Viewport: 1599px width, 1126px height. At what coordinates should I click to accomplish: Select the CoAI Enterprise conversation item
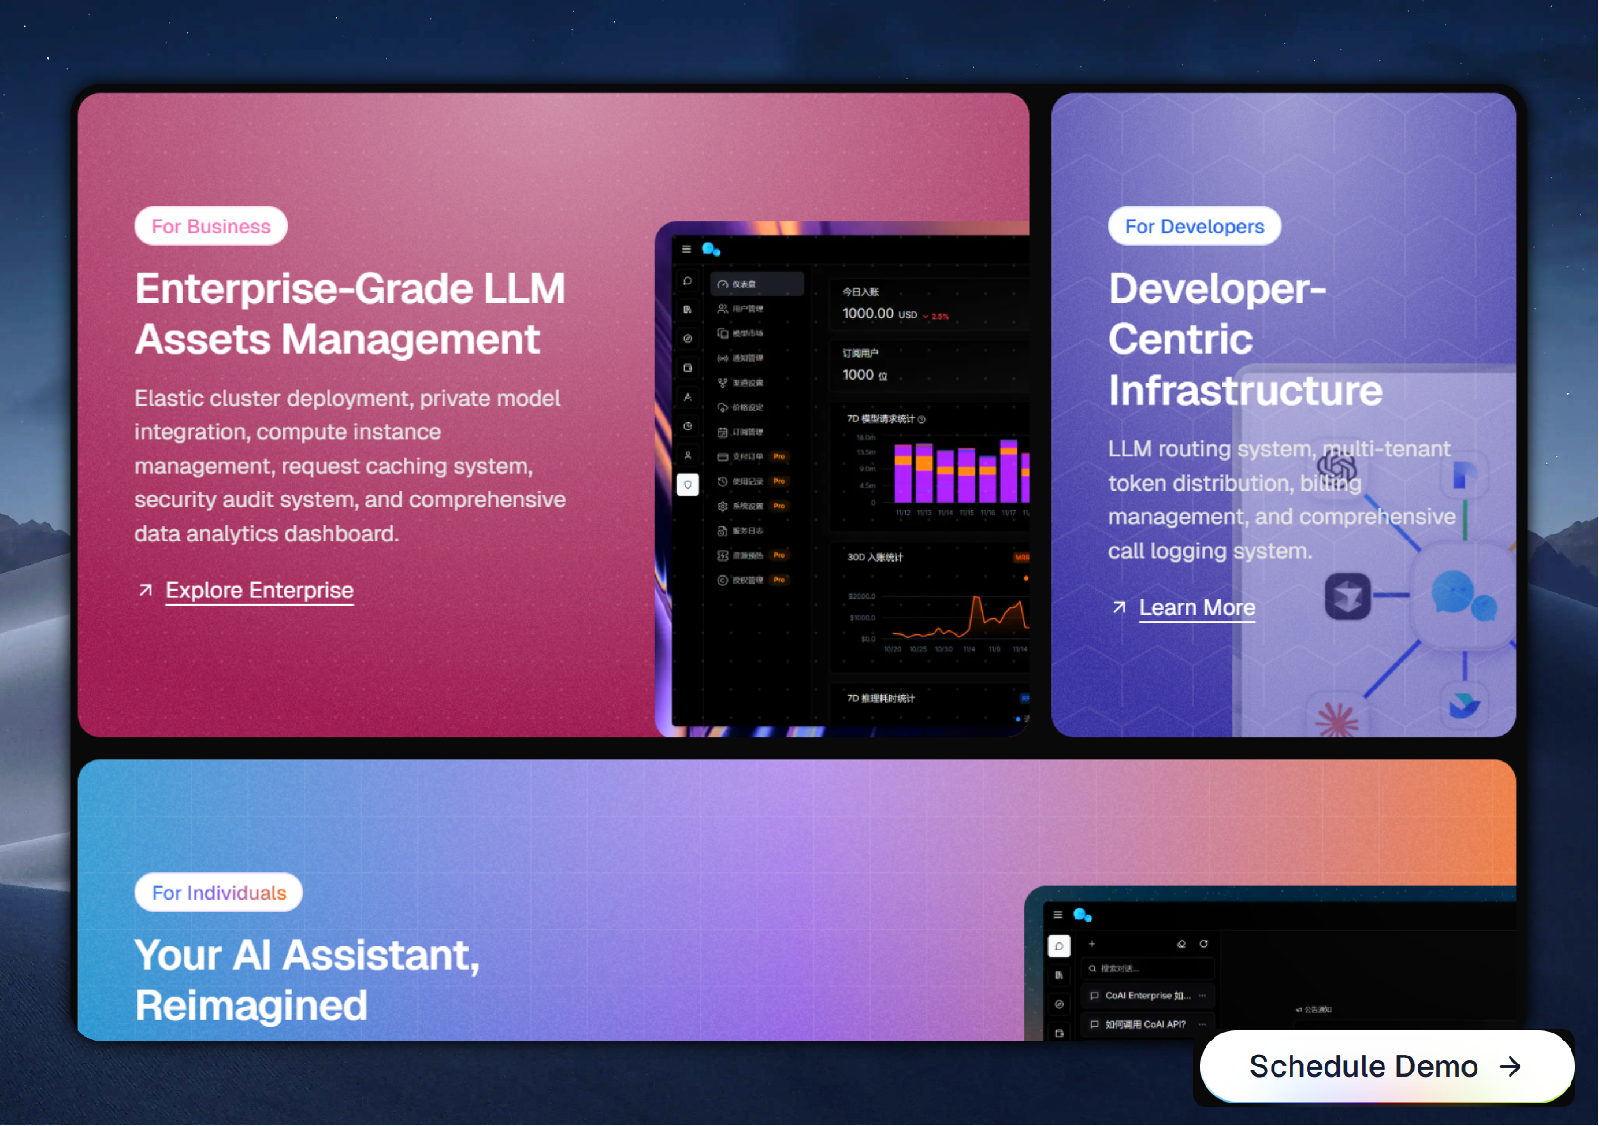(x=1147, y=996)
